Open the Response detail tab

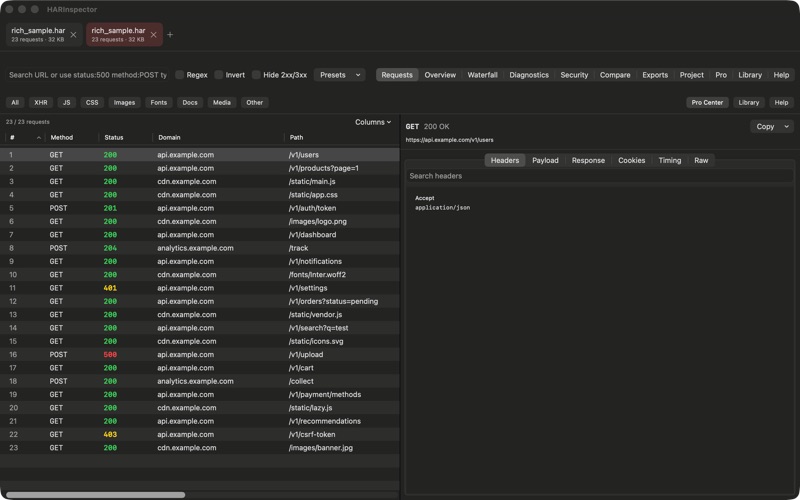coord(588,160)
